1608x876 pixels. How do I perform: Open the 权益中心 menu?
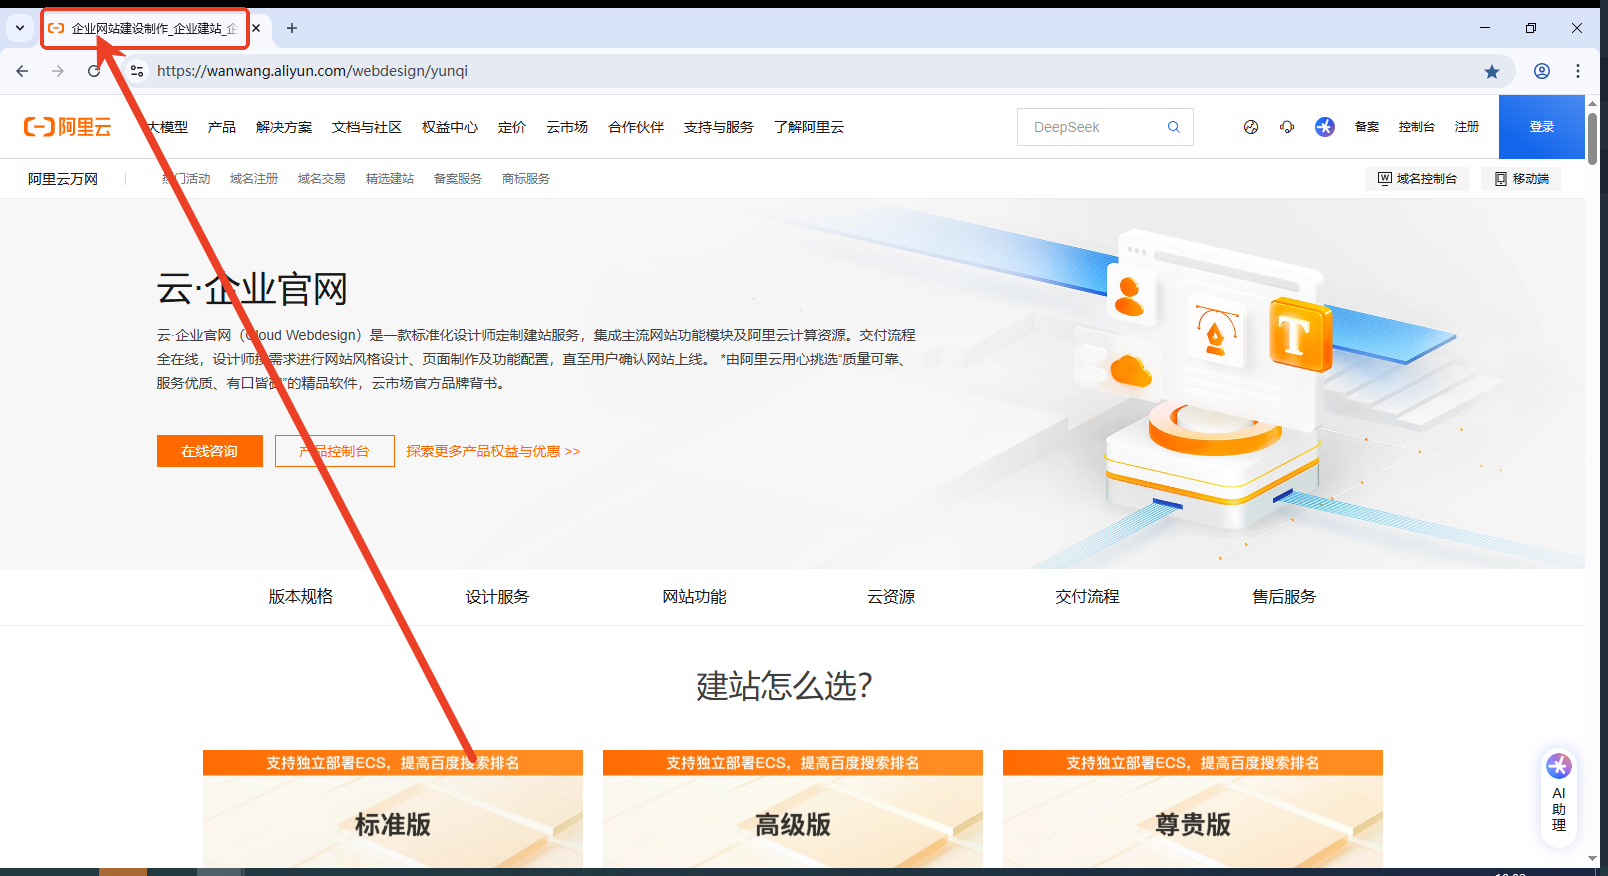(x=450, y=127)
